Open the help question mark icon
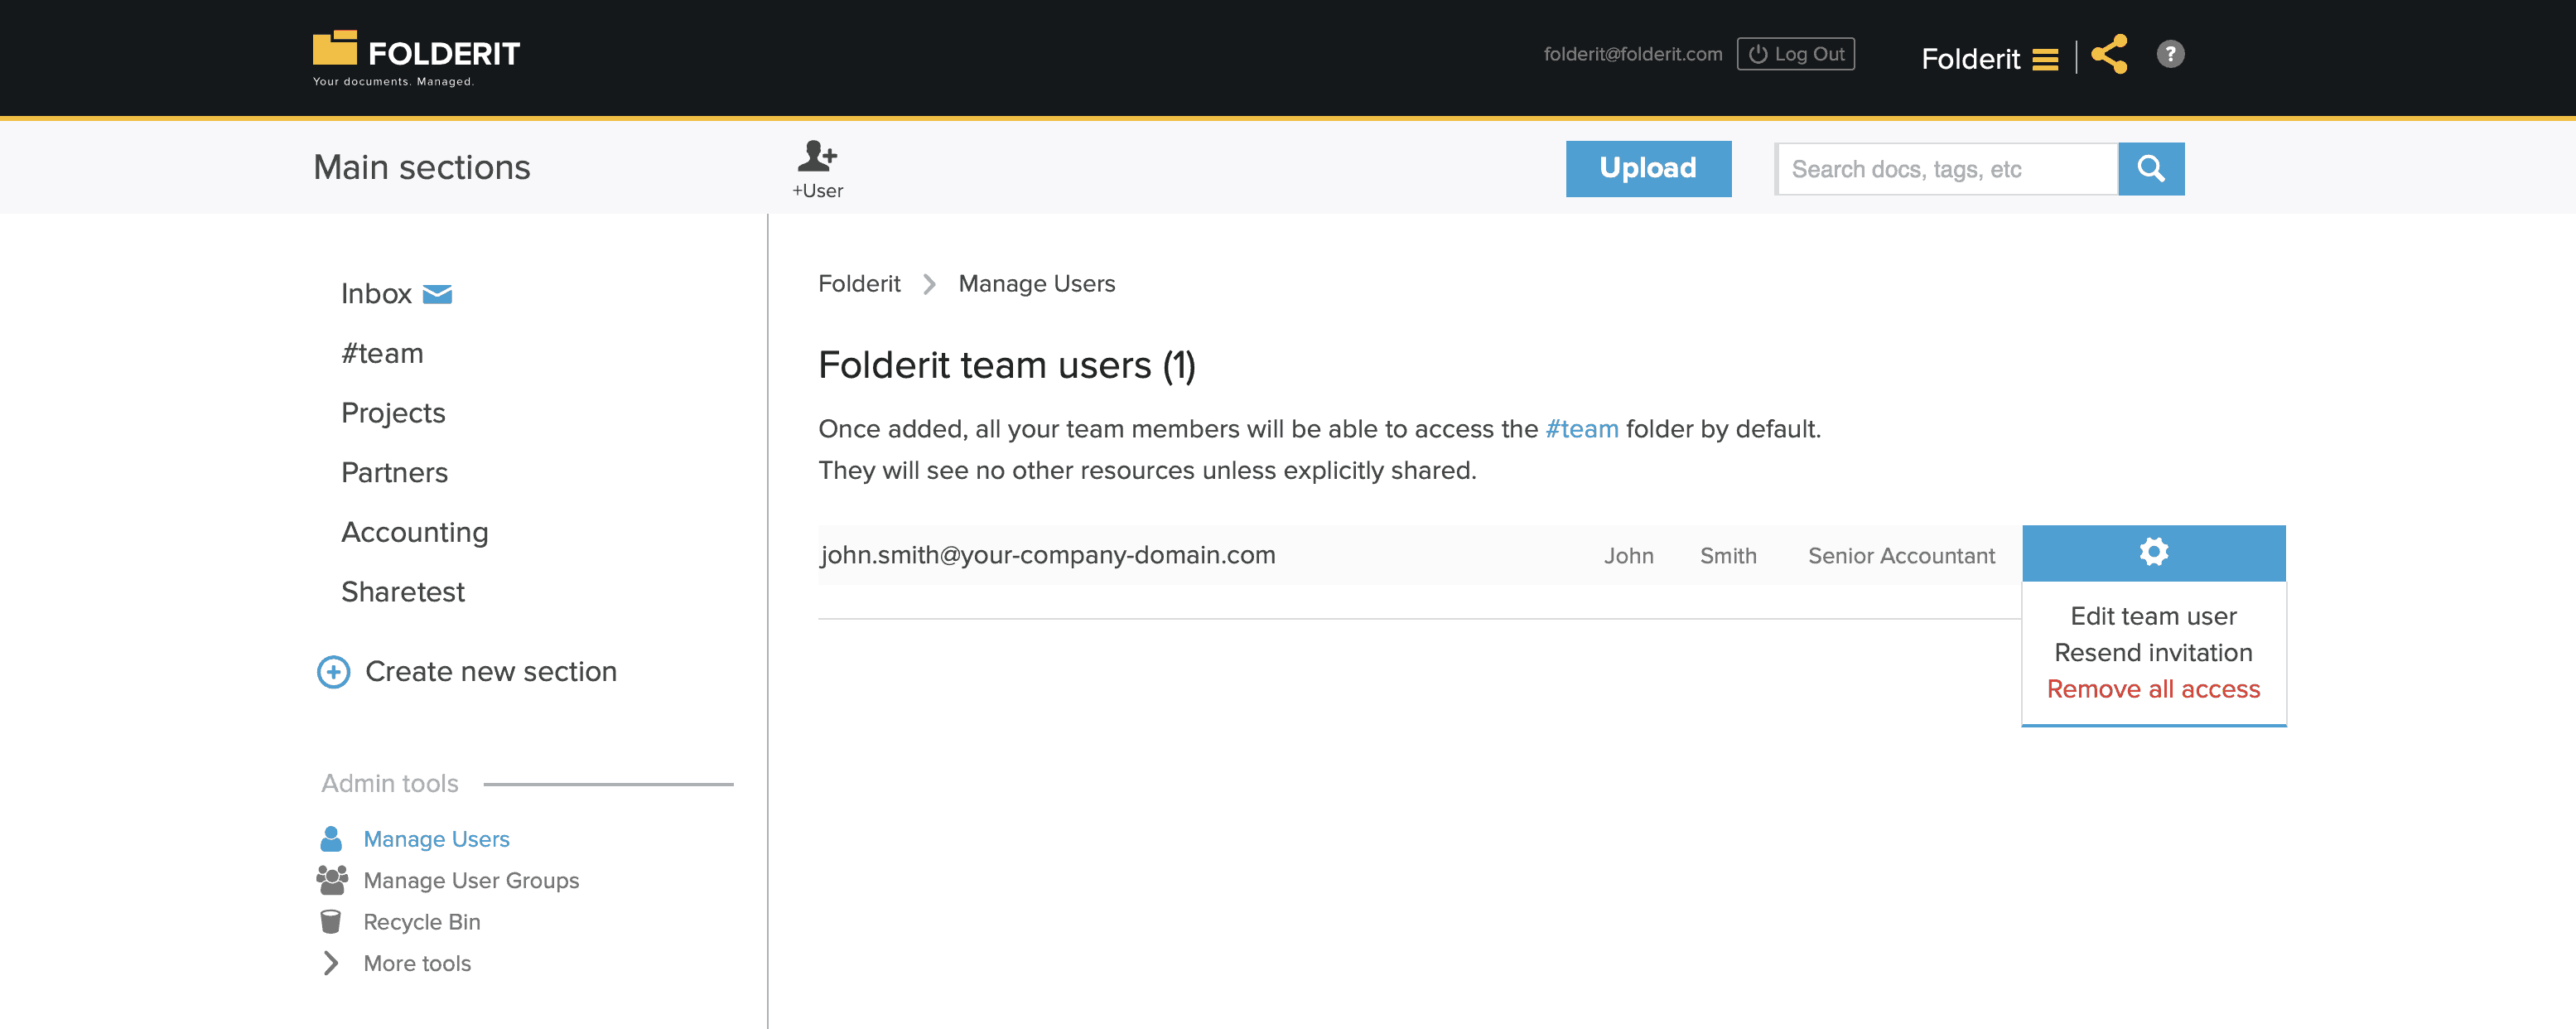The image size is (2576, 1029). (x=2170, y=54)
